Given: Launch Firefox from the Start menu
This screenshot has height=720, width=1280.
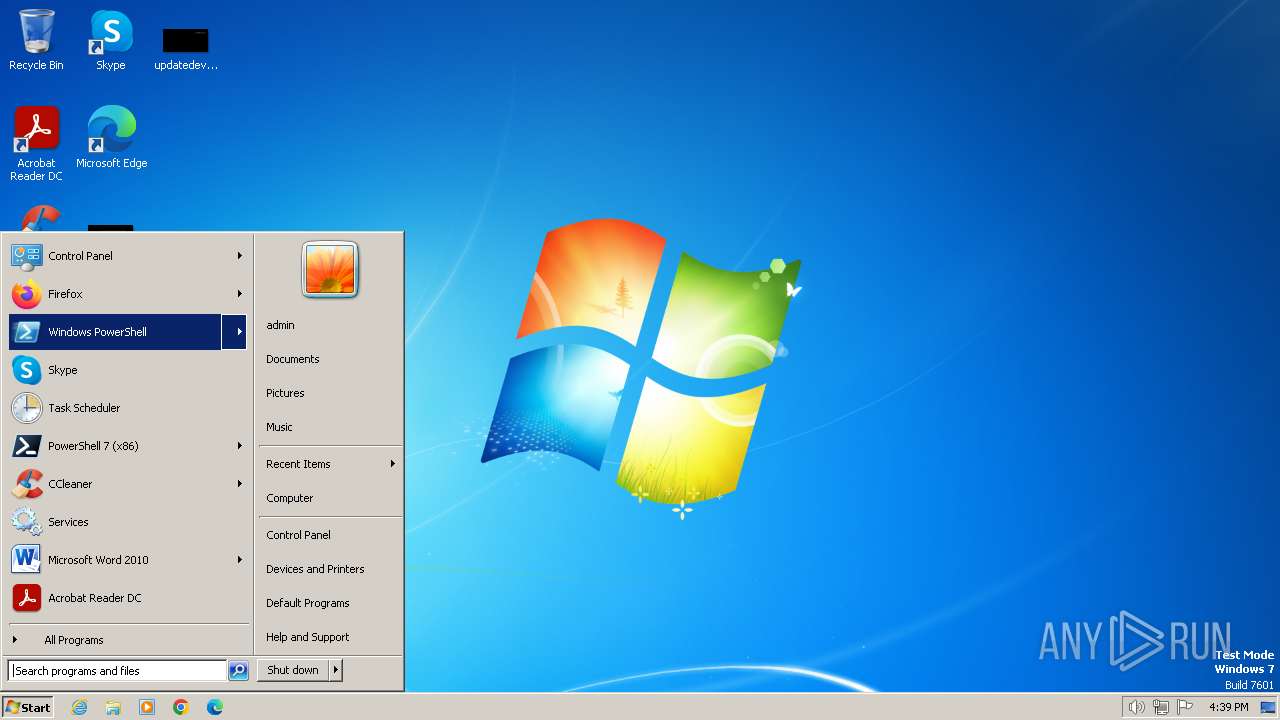Looking at the screenshot, I should point(127,294).
